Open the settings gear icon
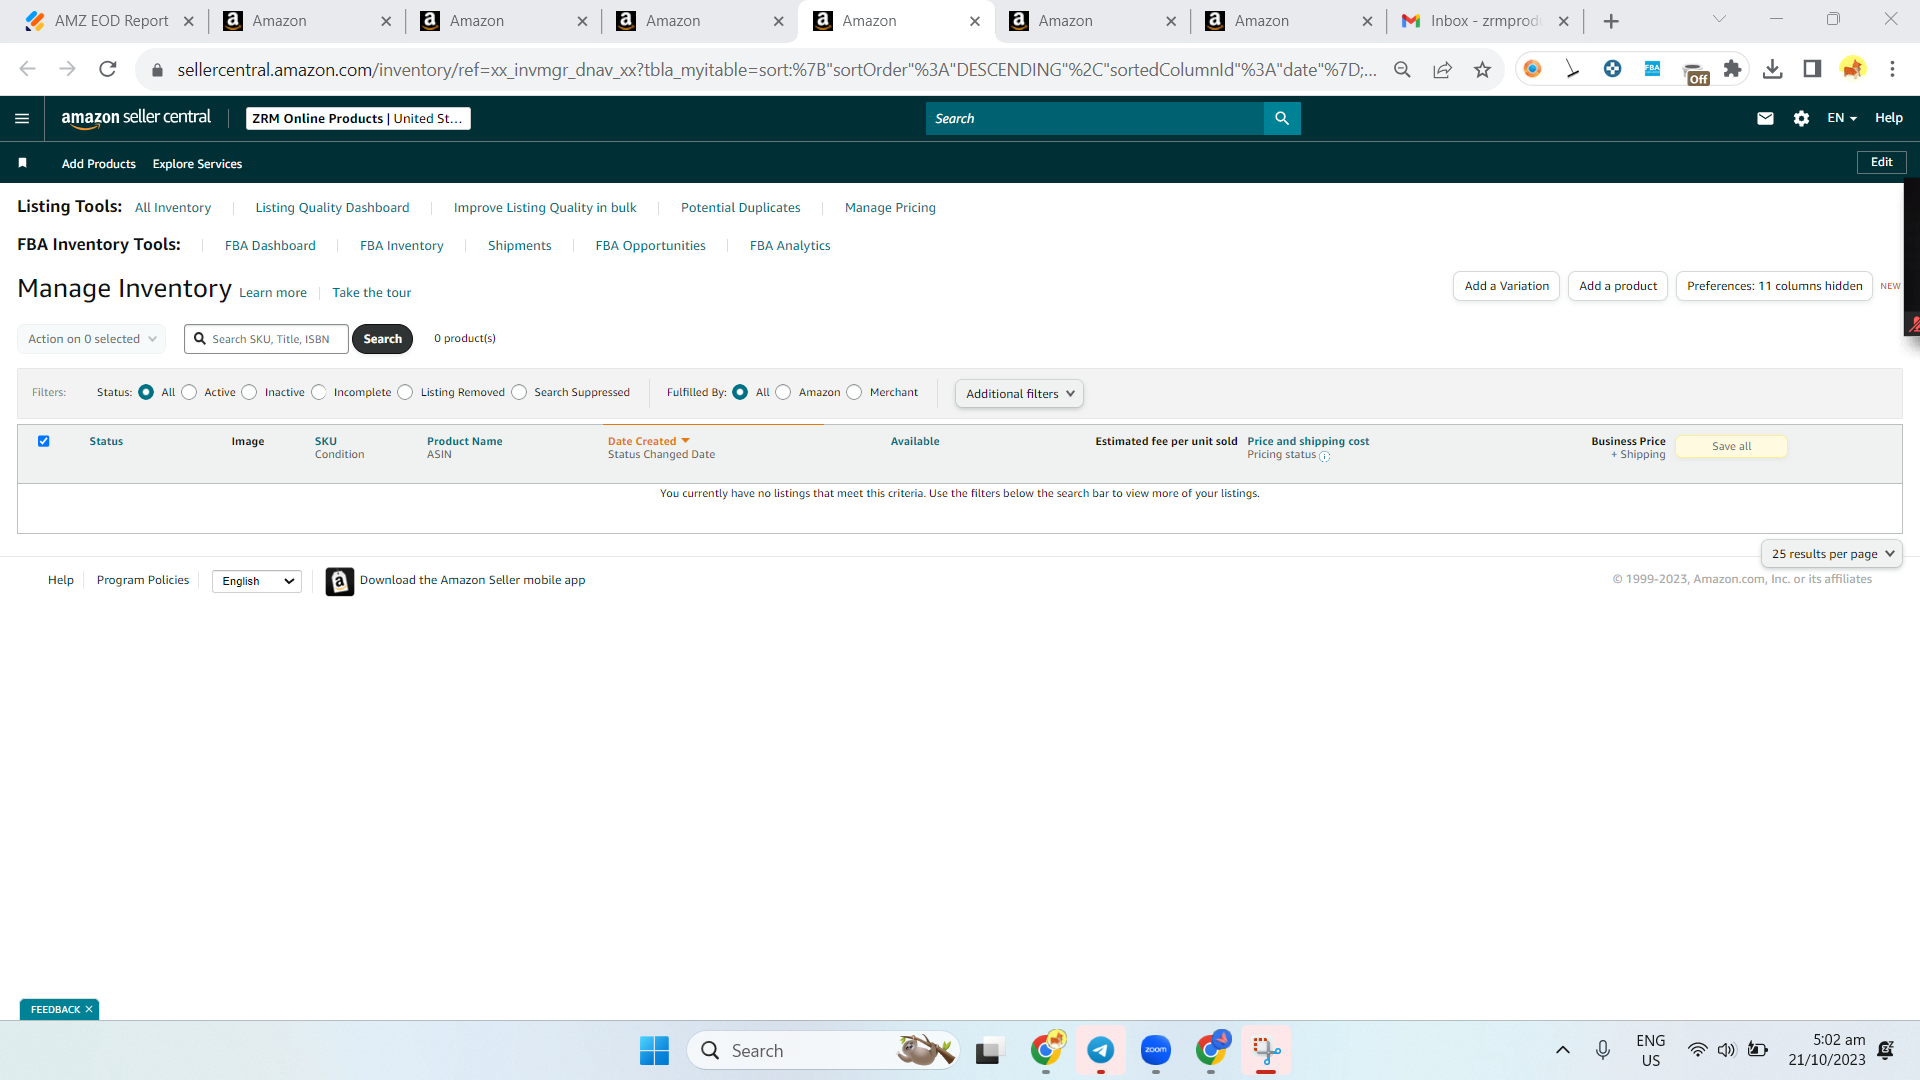Viewport: 1920px width, 1080px height. click(1801, 118)
